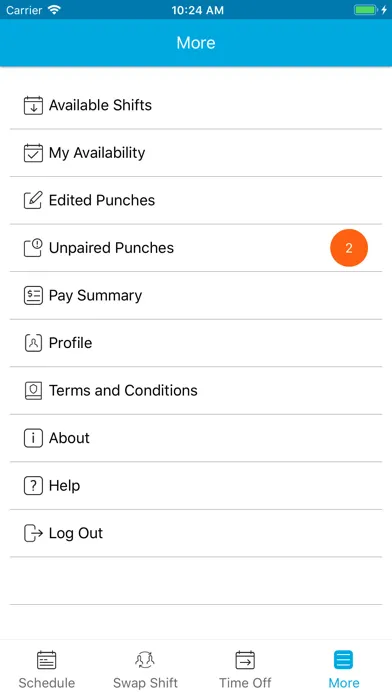This screenshot has height=696, width=392.
Task: Tap the Edited Punches pencil icon
Action: pyautogui.click(x=33, y=201)
